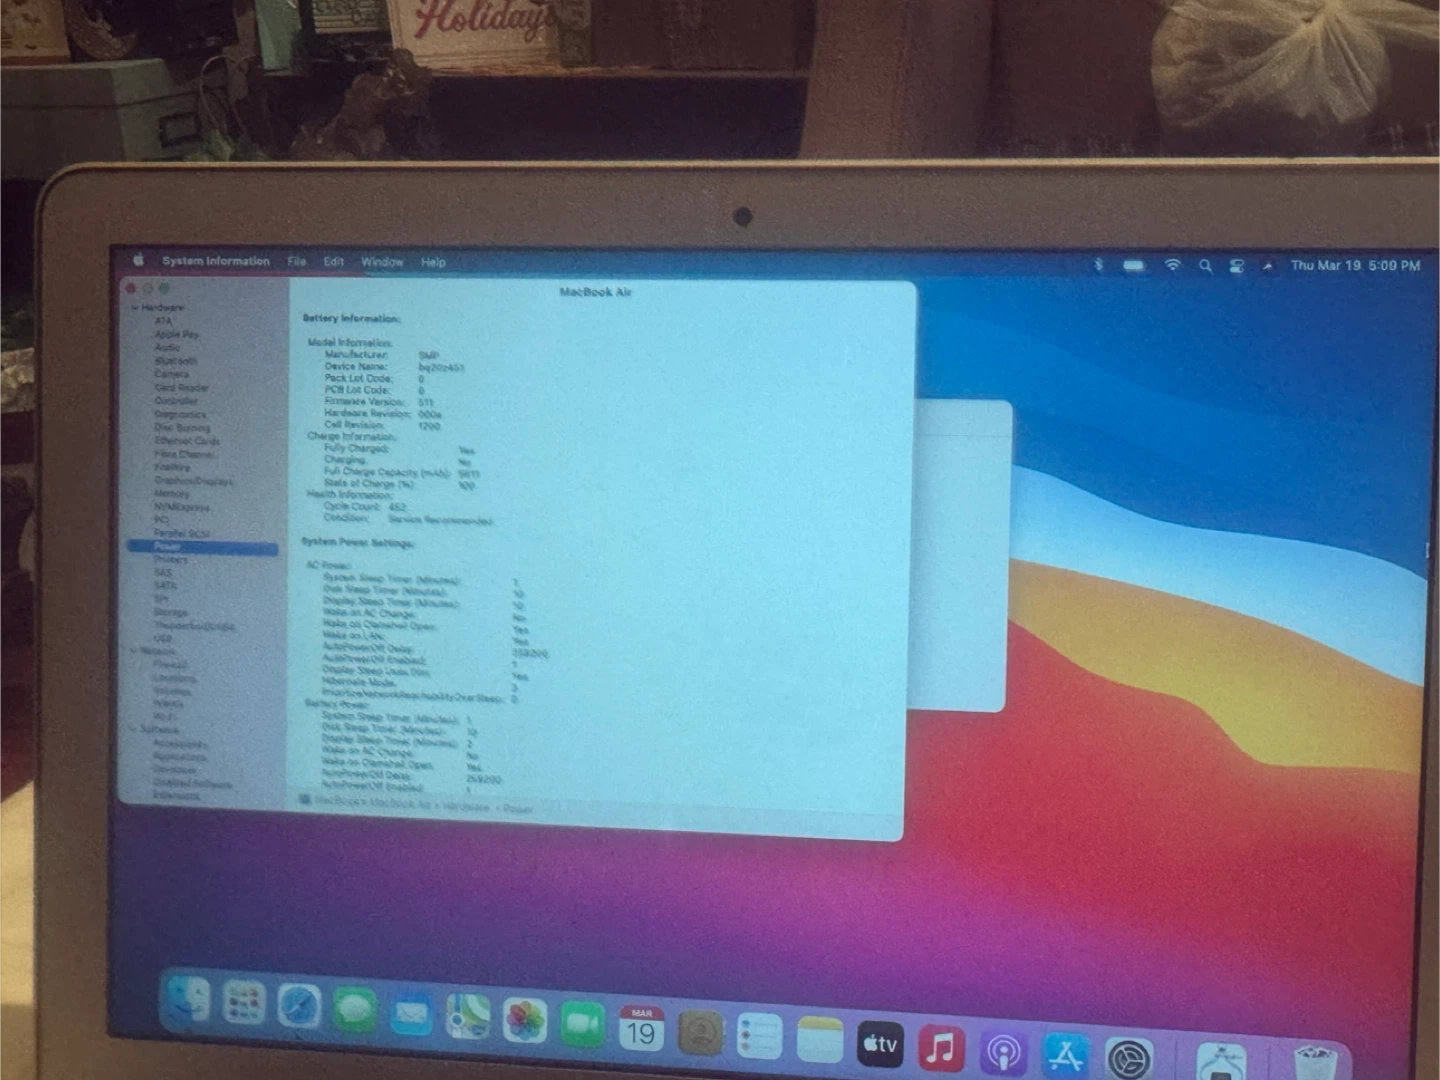Select ATA in the Hardware list
Image resolution: width=1440 pixels, height=1080 pixels.
point(163,321)
